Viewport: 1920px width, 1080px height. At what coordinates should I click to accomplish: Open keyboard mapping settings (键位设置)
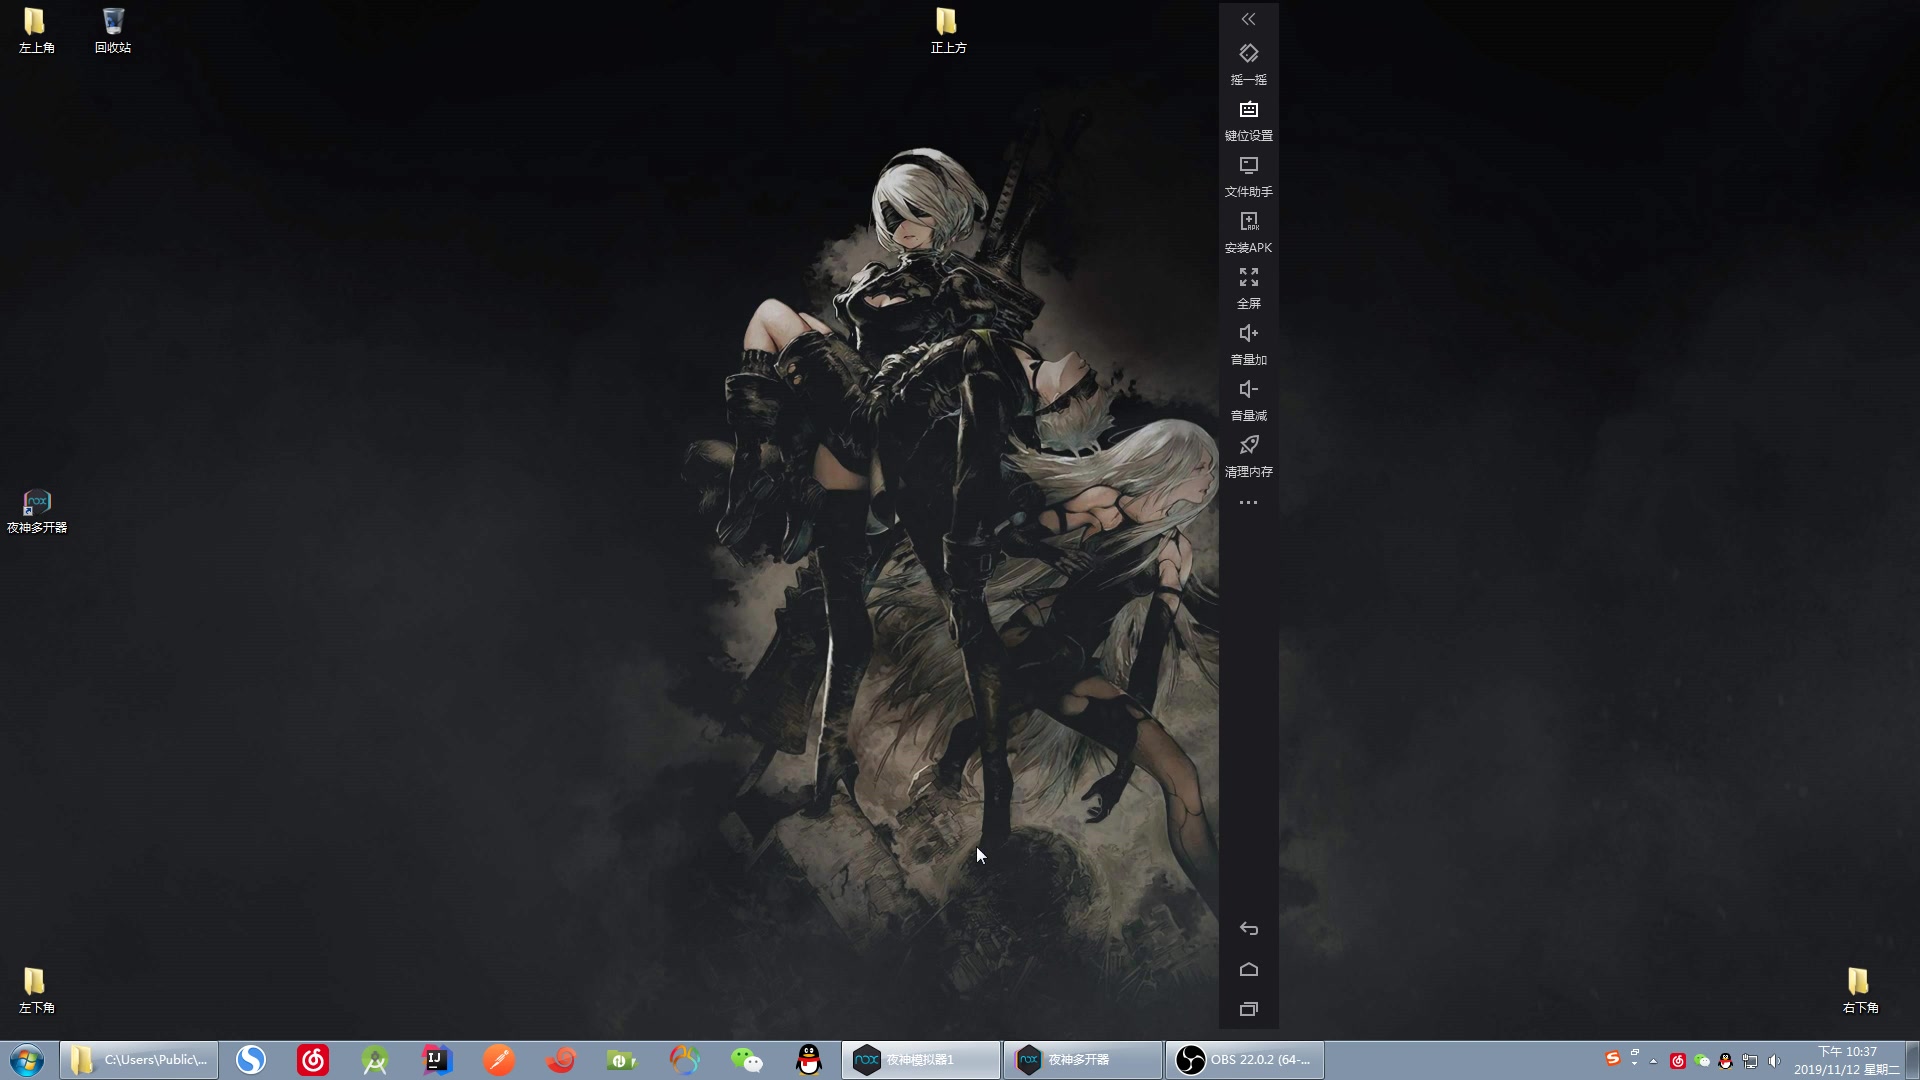point(1248,110)
